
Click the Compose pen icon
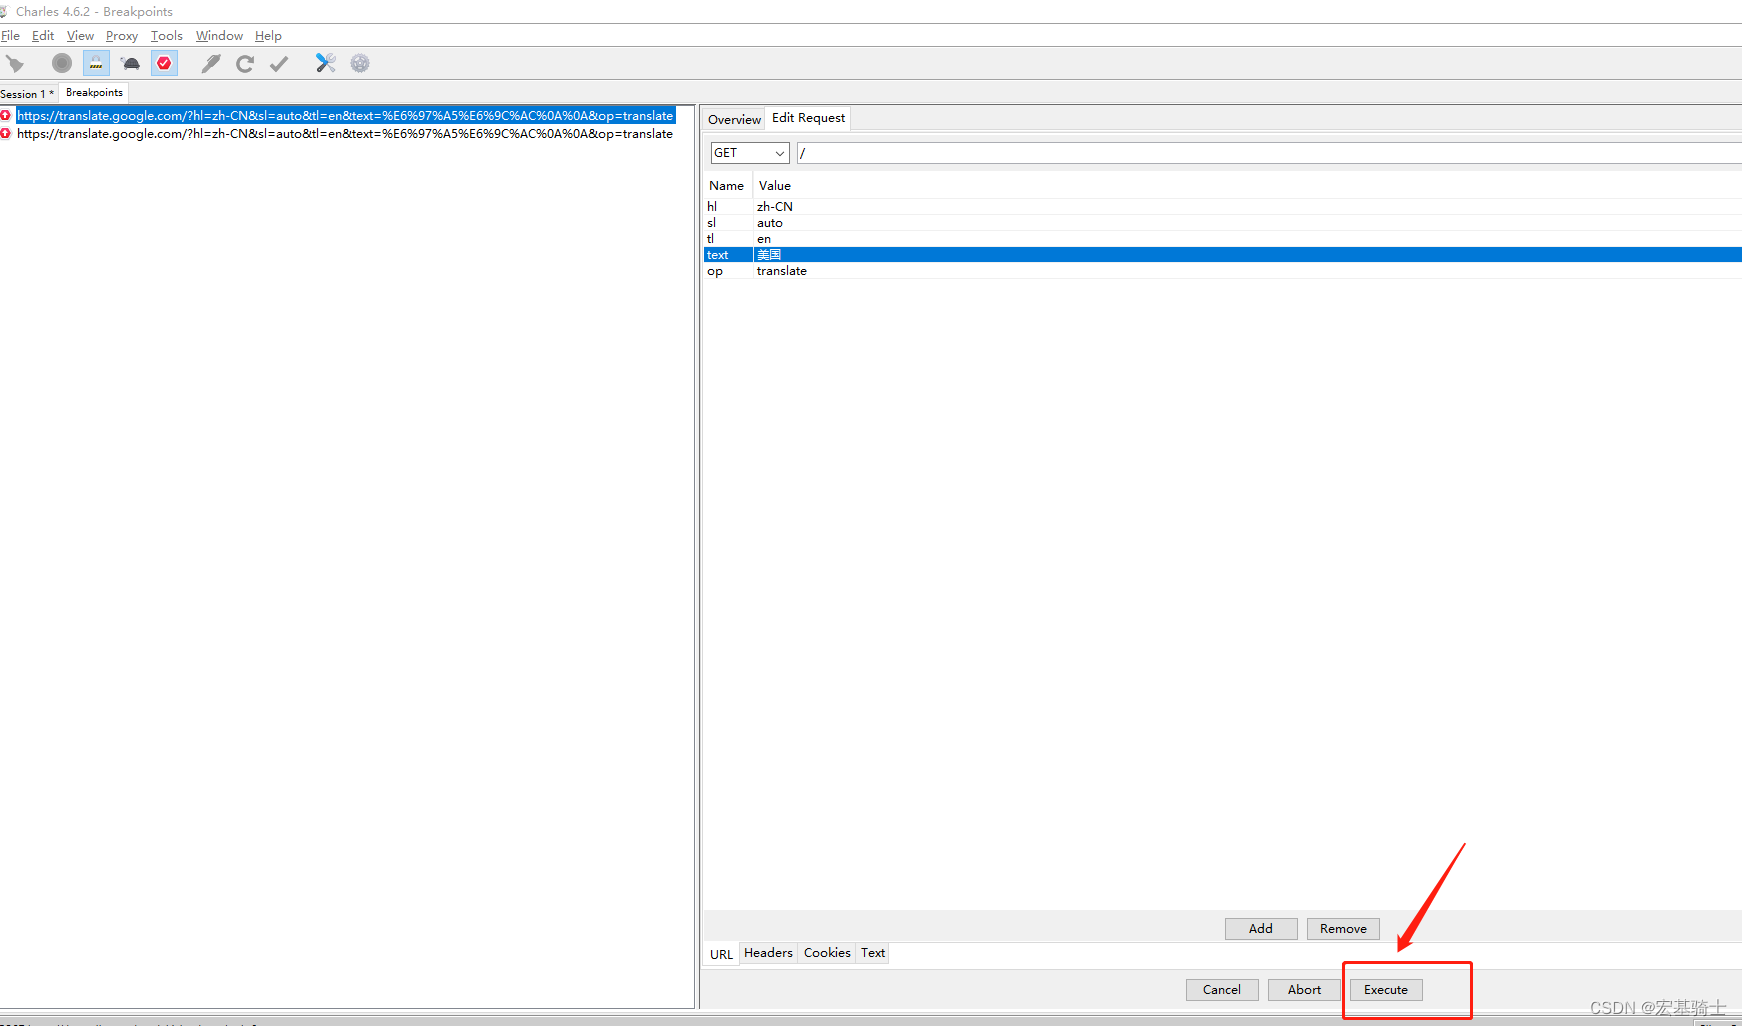(211, 63)
